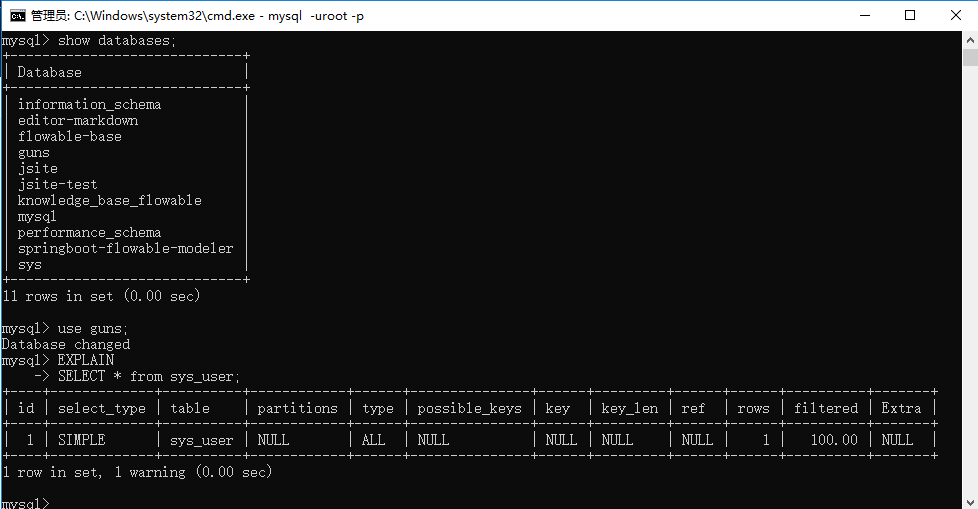Select the 'performance_schema' database row

pyautogui.click(x=89, y=233)
